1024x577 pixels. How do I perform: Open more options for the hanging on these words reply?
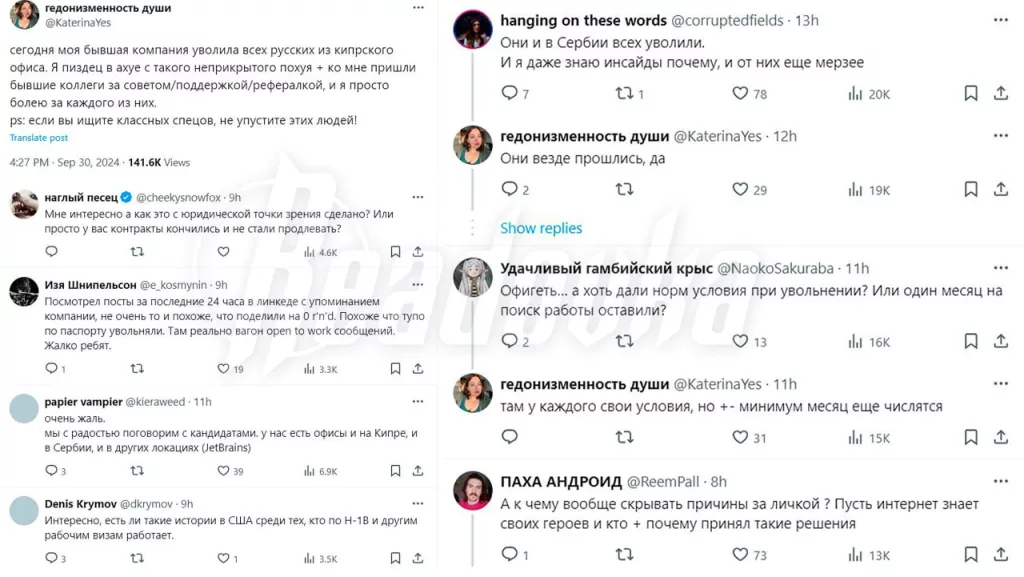pos(1000,20)
